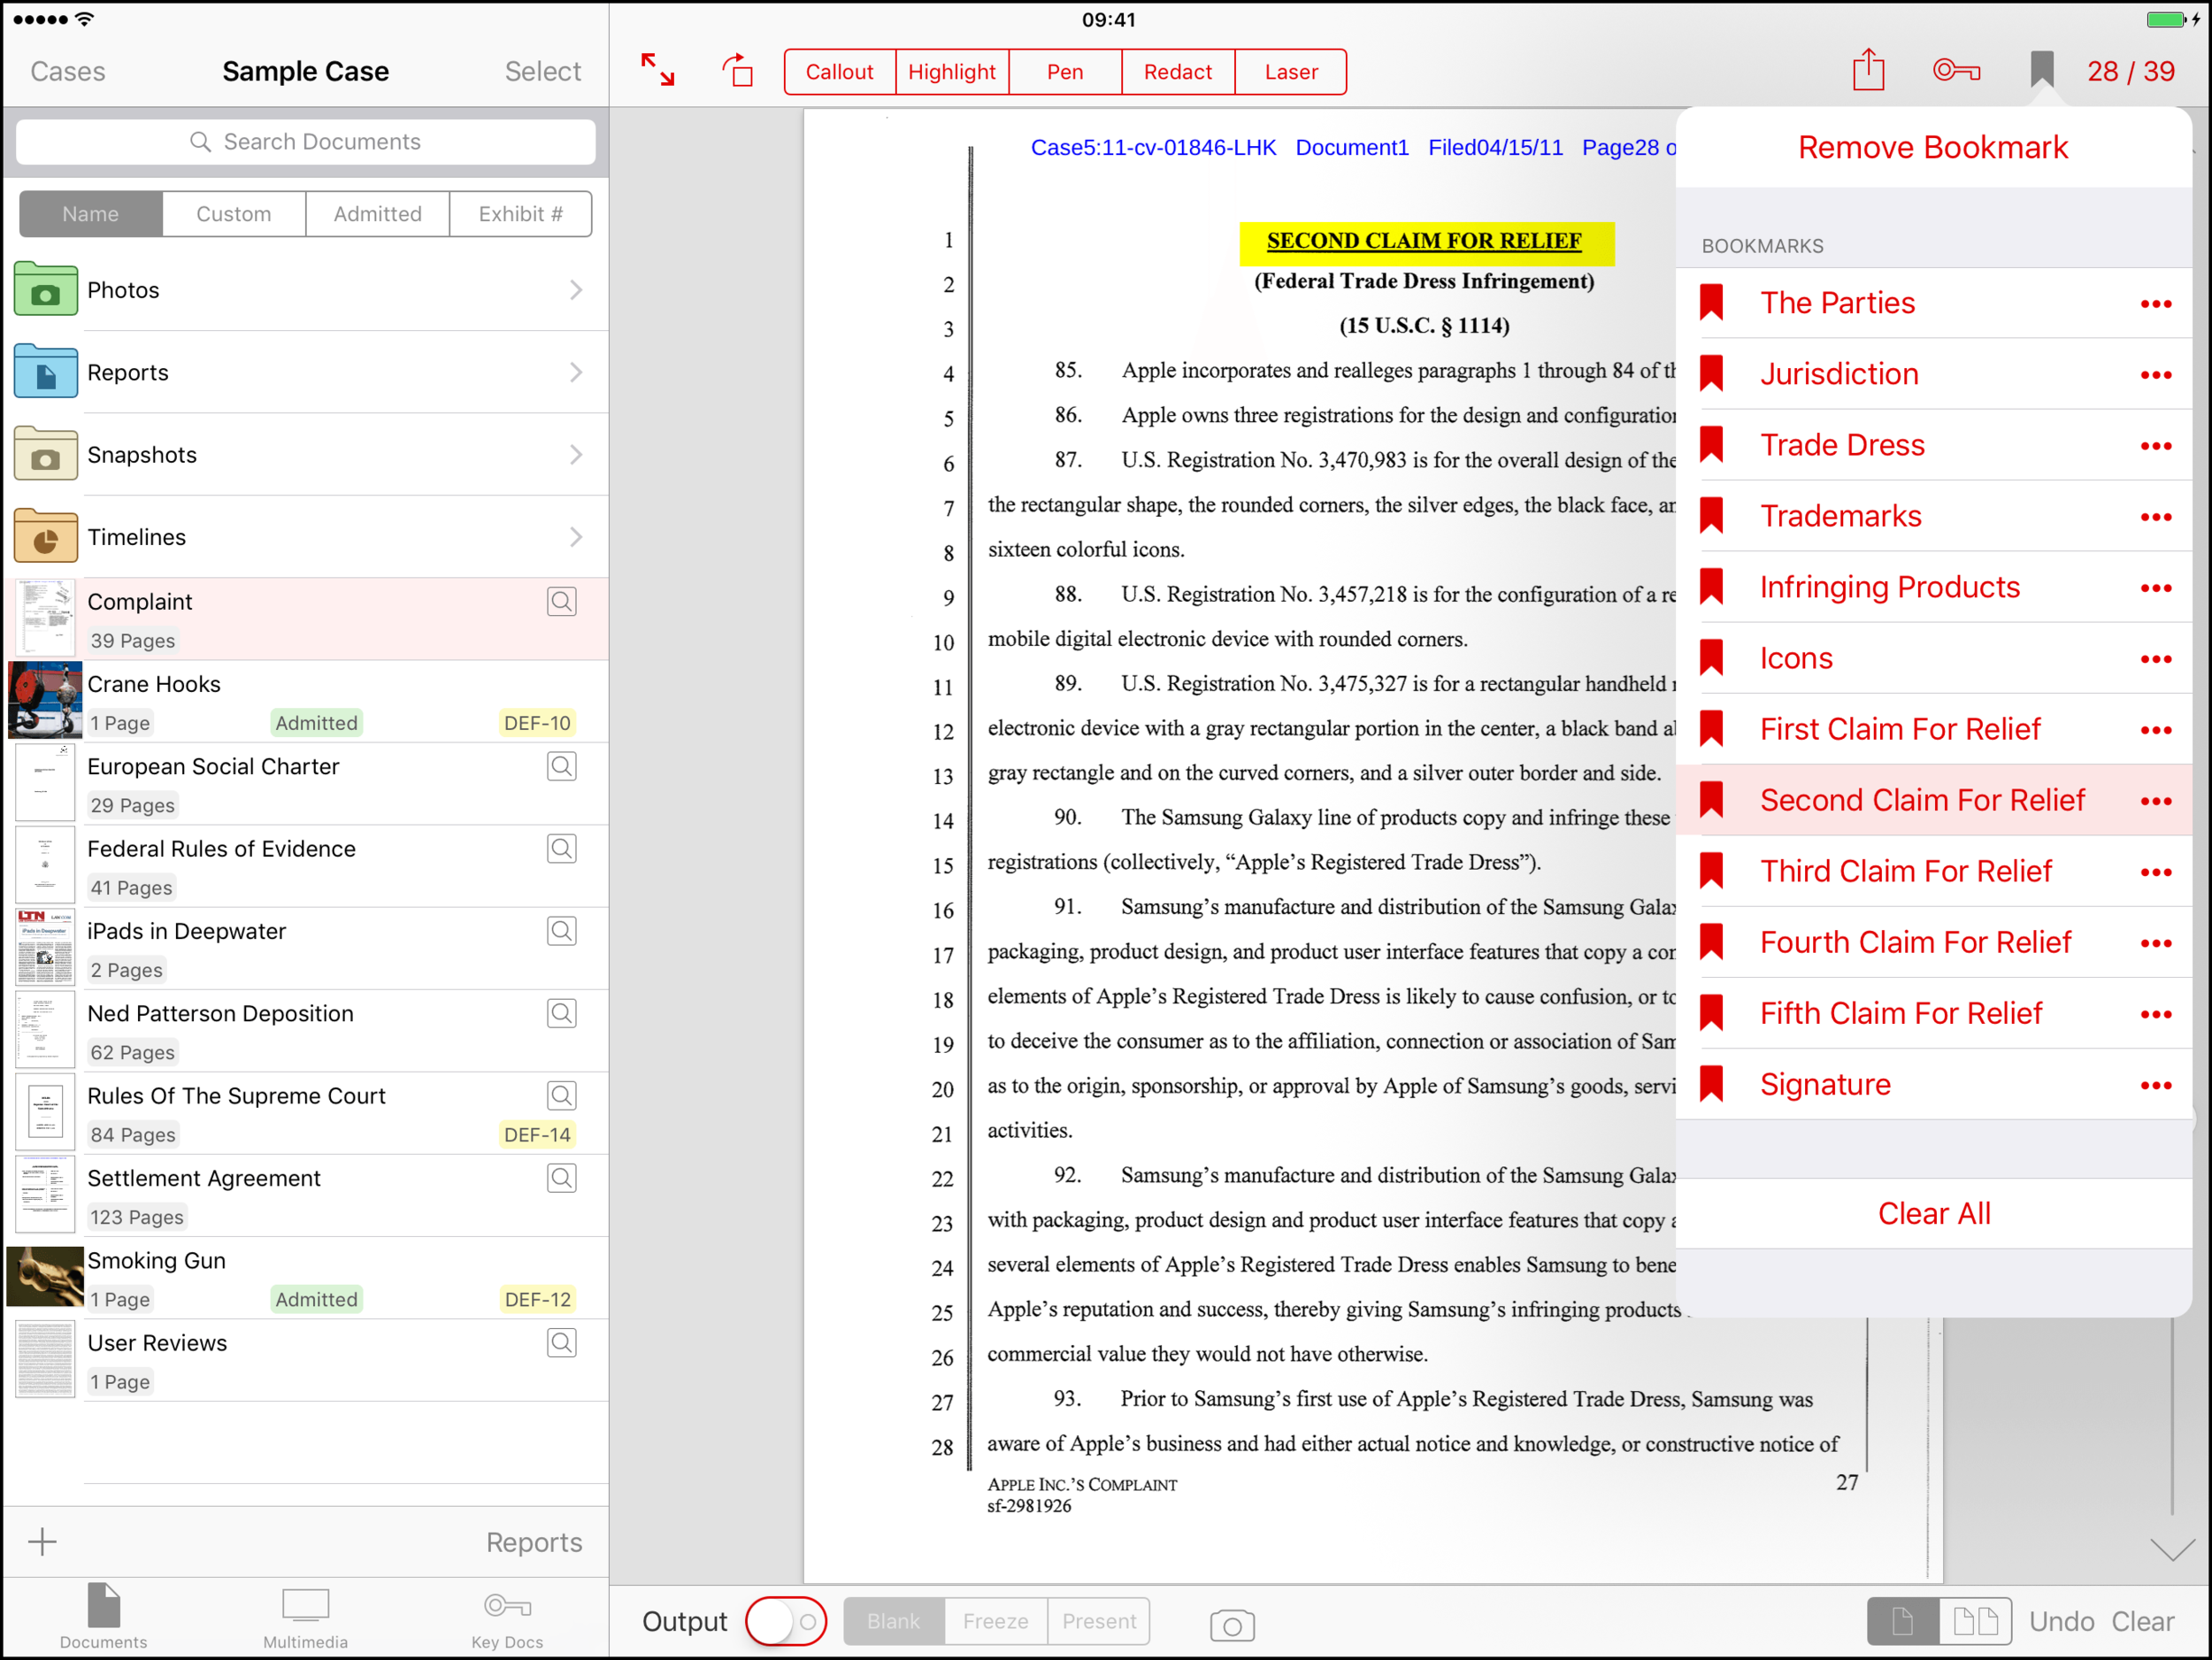Tap search icon for Federal Rules of Evidence
2212x1660 pixels.
pyautogui.click(x=562, y=848)
